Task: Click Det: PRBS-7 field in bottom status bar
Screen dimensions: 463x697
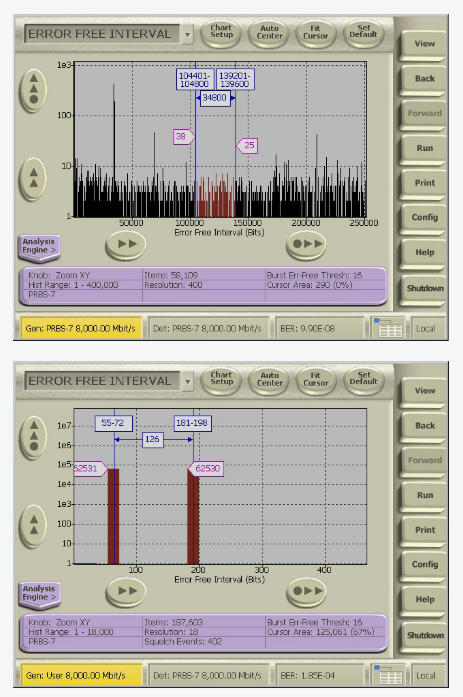Action: pyautogui.click(x=208, y=676)
